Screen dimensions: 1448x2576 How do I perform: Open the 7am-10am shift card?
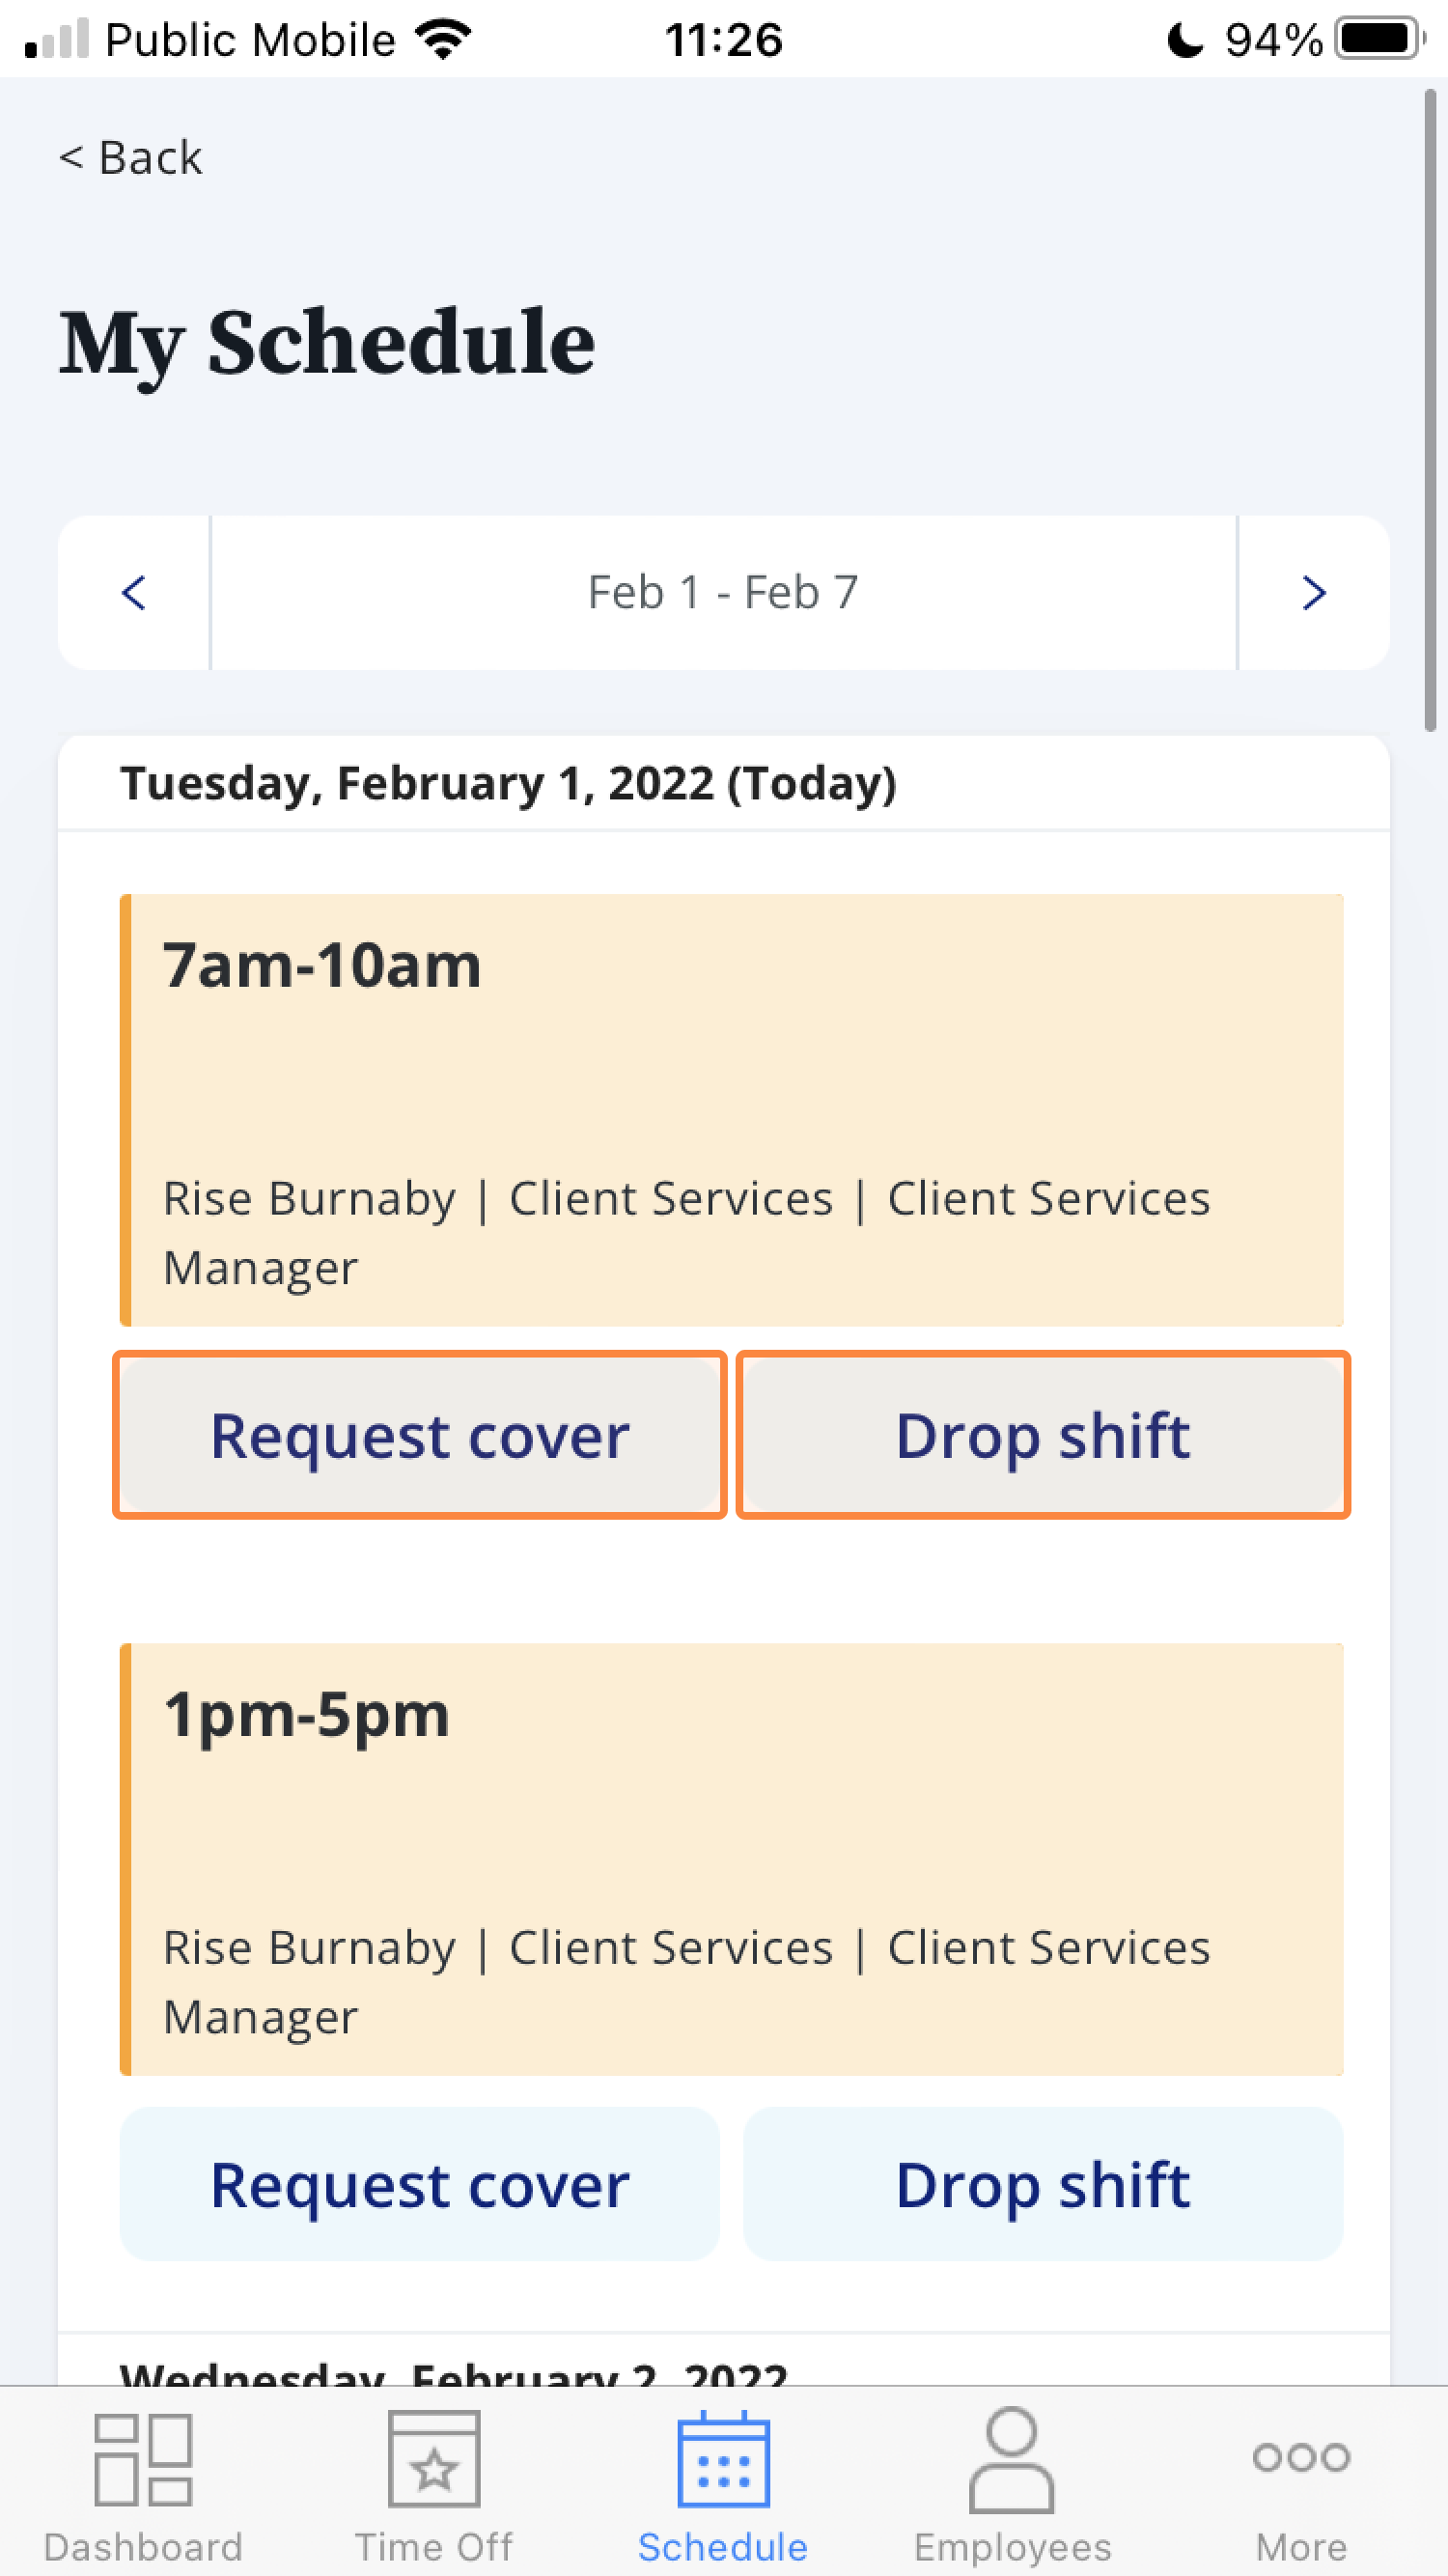(731, 1110)
